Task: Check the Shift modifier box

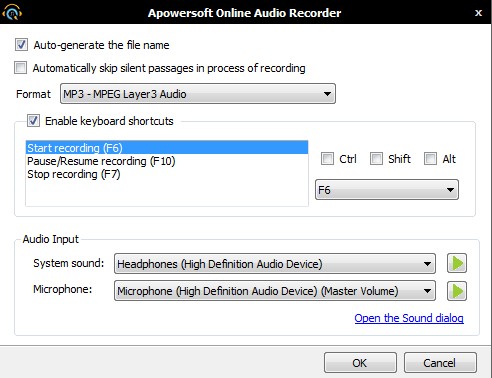Action: (376, 159)
